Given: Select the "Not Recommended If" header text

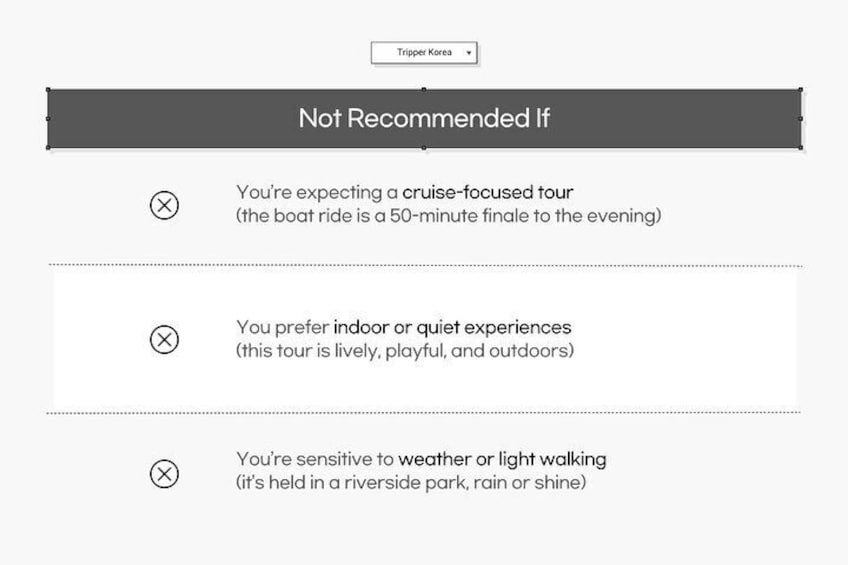Looking at the screenshot, I should [x=424, y=118].
